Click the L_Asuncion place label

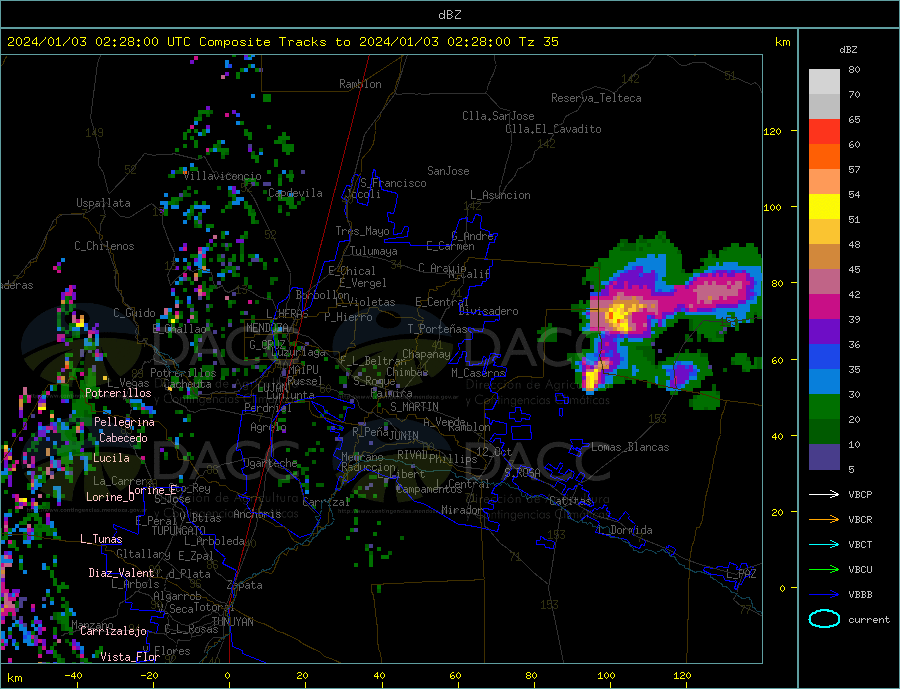point(500,195)
